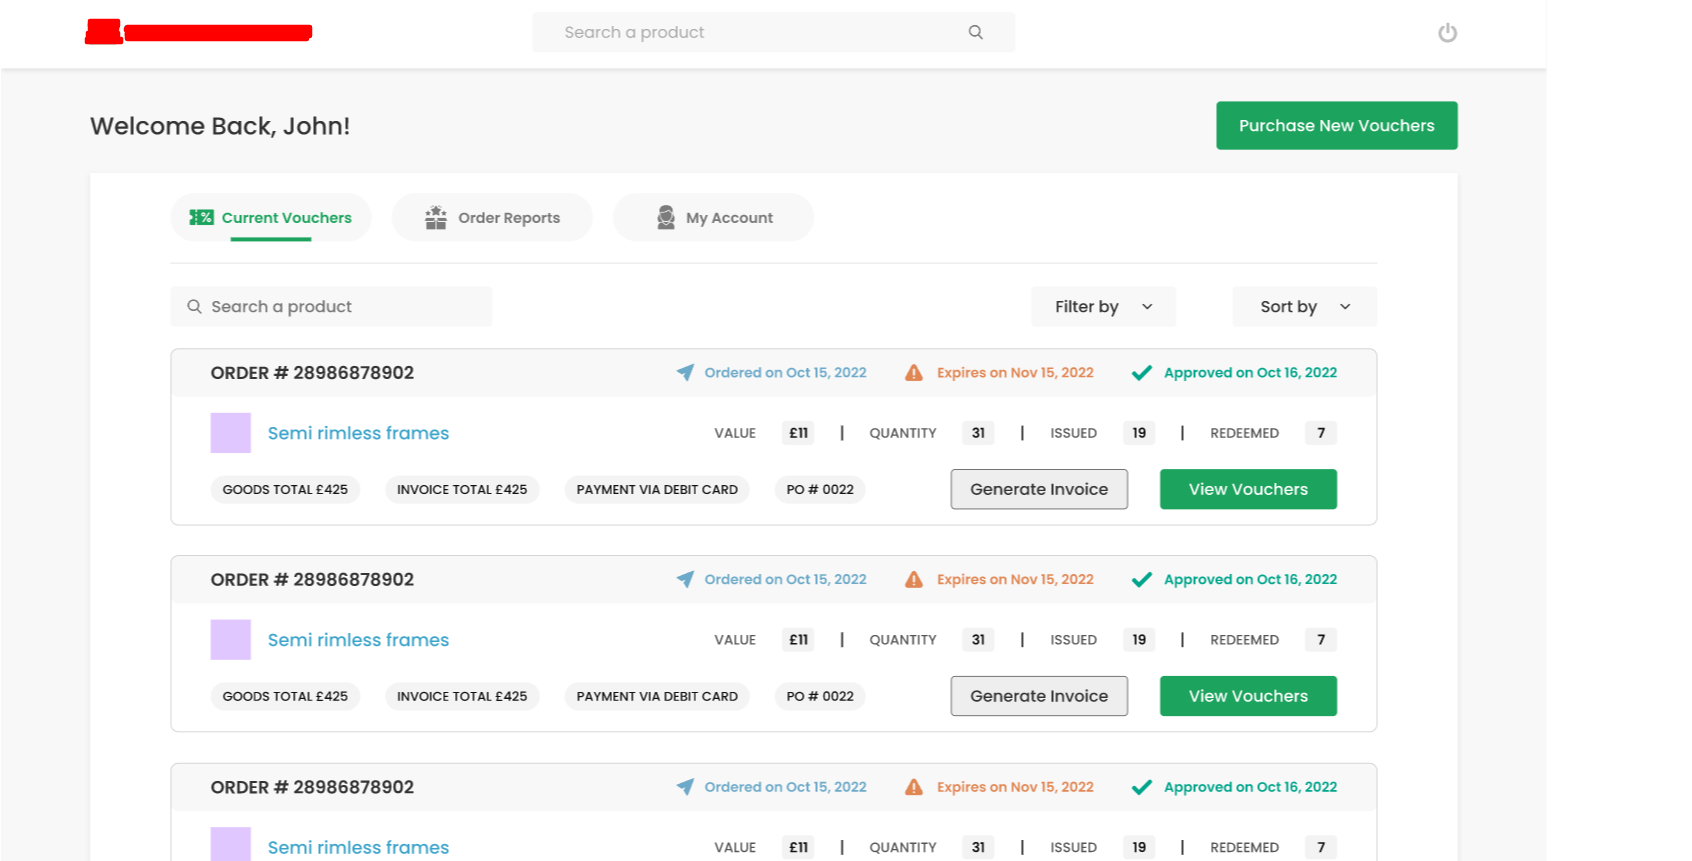Screen dimensions: 1692x861
Task: Click the expiry warning triangle on first order
Action: coord(913,373)
